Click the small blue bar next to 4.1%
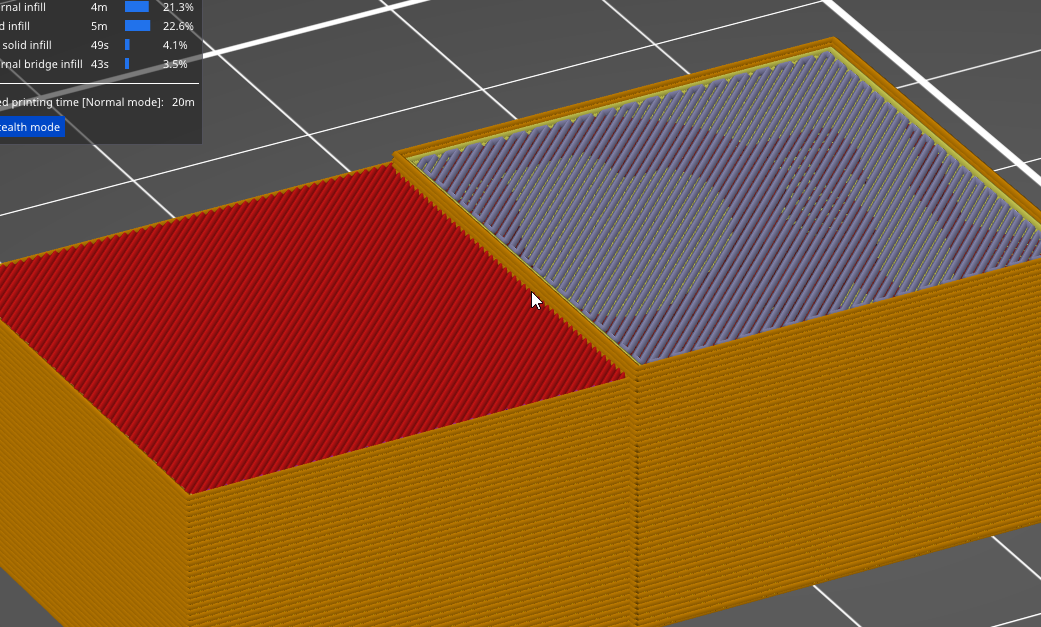Viewport: 1041px width, 627px height. [127, 45]
